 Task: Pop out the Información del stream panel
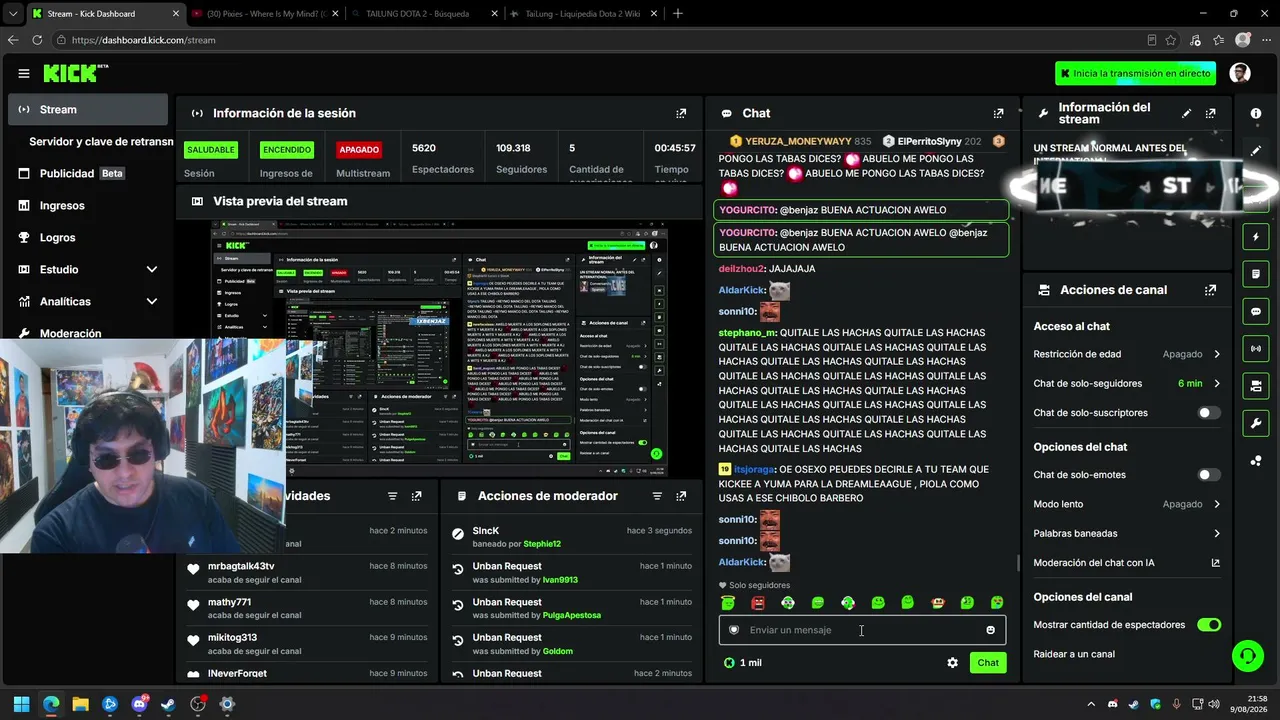[x=1211, y=113]
